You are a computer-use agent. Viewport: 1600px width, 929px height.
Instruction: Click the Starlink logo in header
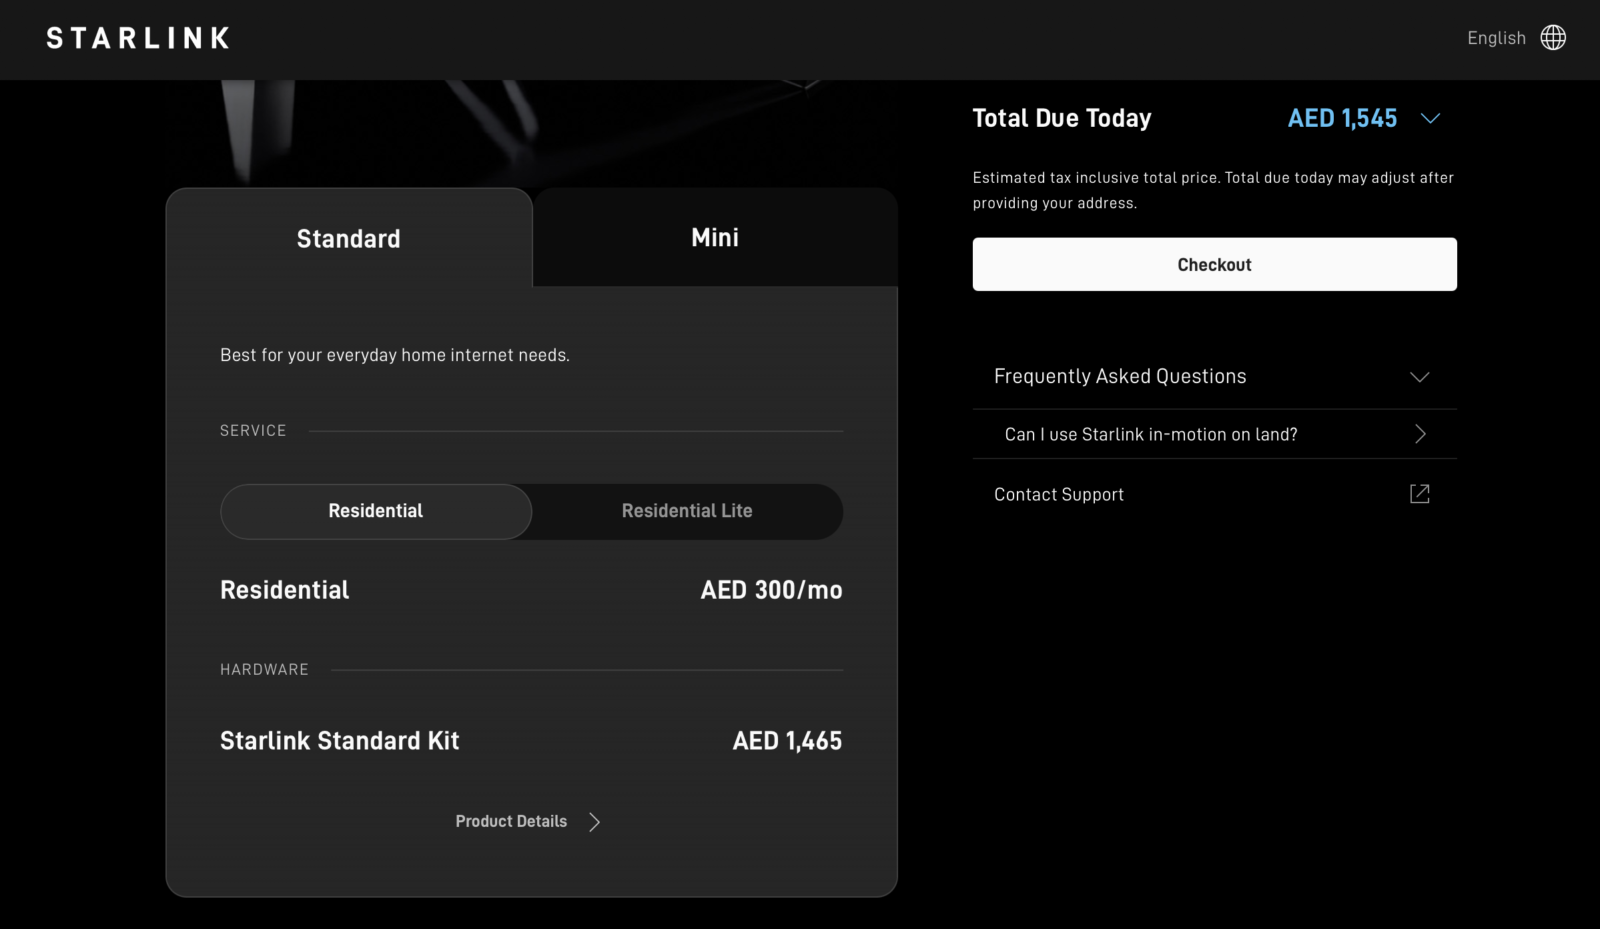(138, 38)
